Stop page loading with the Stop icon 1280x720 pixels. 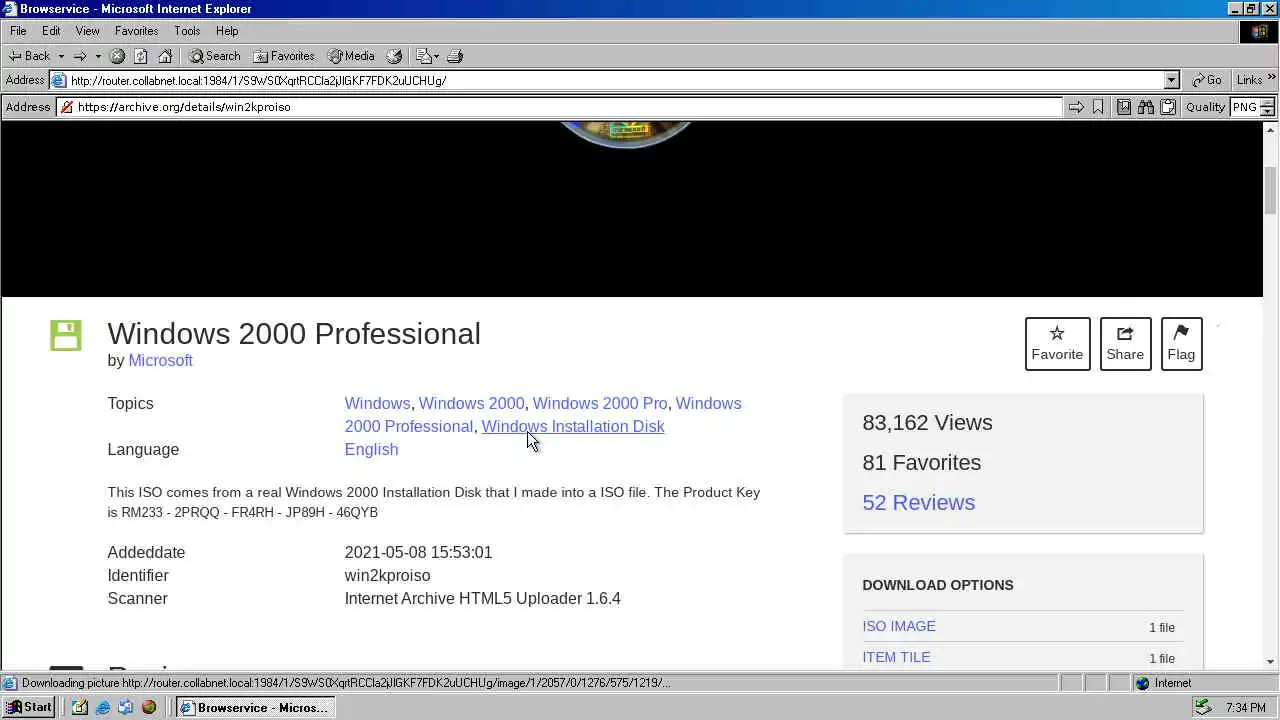pos(117,56)
